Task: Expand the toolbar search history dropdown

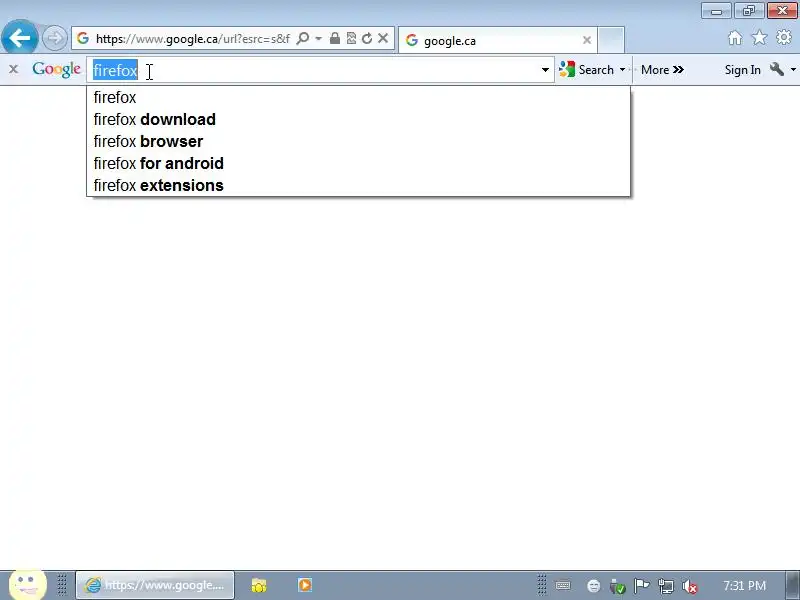Action: tap(545, 70)
